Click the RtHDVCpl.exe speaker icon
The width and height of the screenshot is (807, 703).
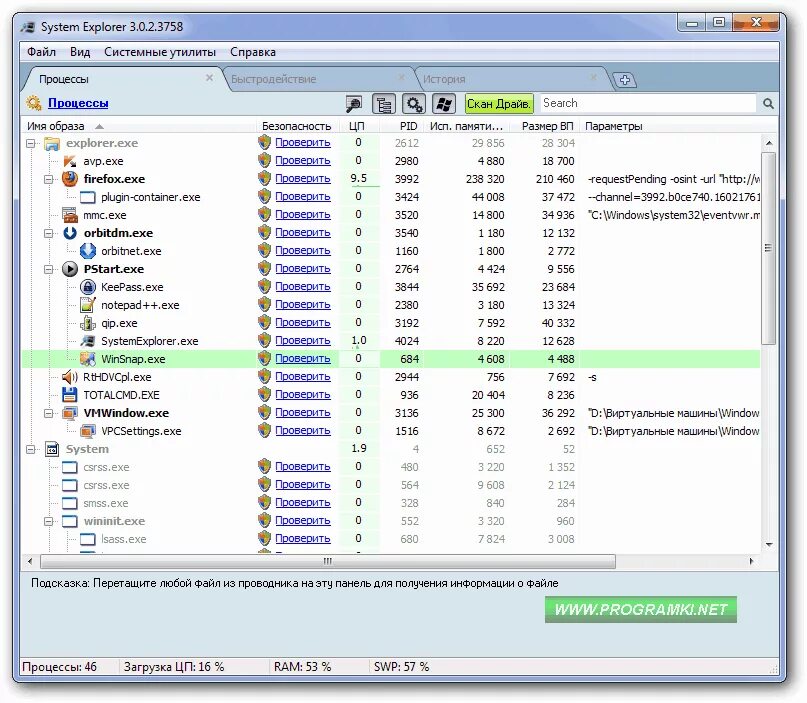tap(69, 377)
